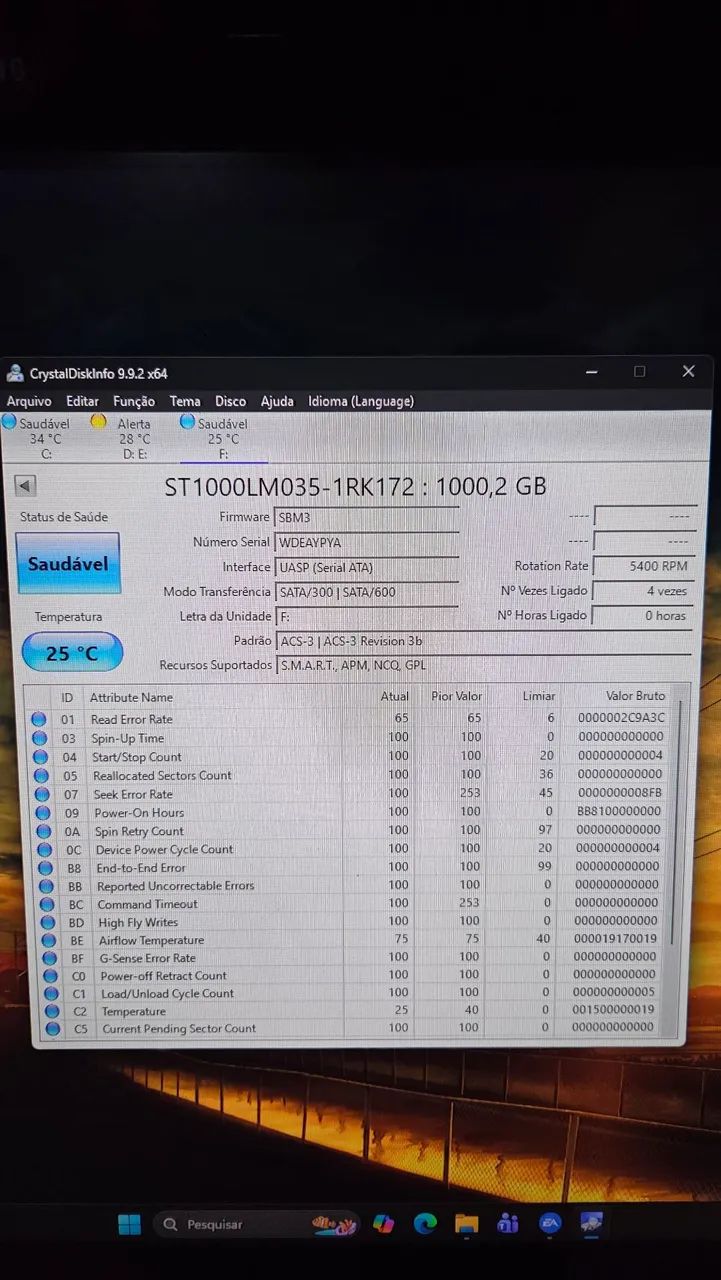Click the Saudável health status button
Image resolution: width=721 pixels, height=1280 pixels.
pos(68,564)
